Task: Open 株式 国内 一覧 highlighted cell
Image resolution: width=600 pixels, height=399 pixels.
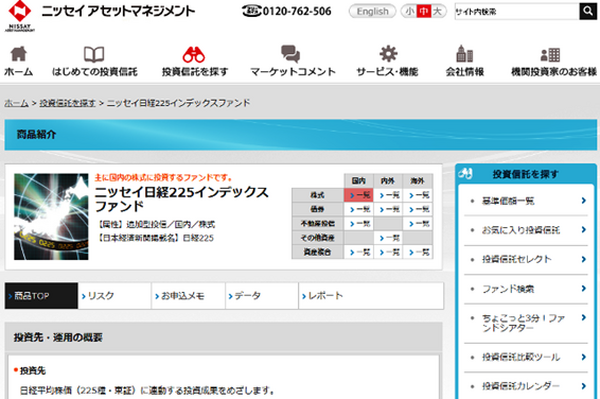Action: [x=359, y=195]
